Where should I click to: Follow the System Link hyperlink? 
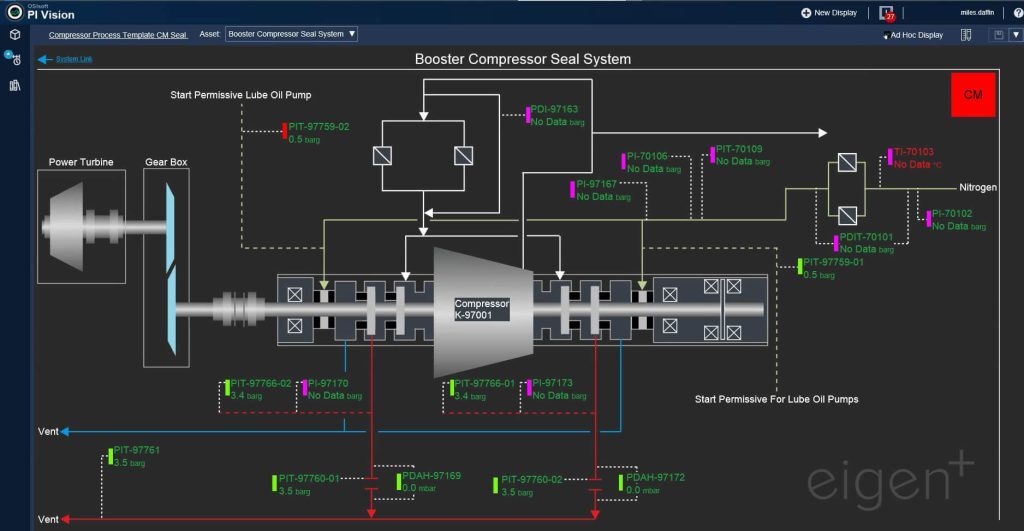(74, 59)
